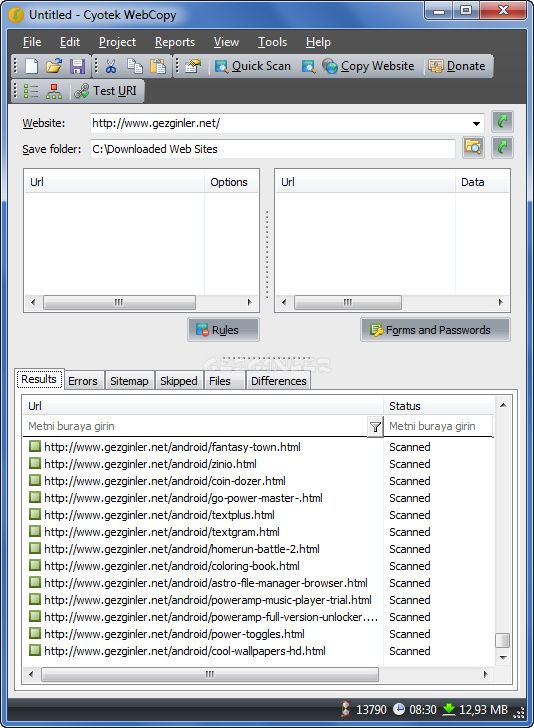Open the View menu
This screenshot has height=728, width=534.
[x=226, y=42]
